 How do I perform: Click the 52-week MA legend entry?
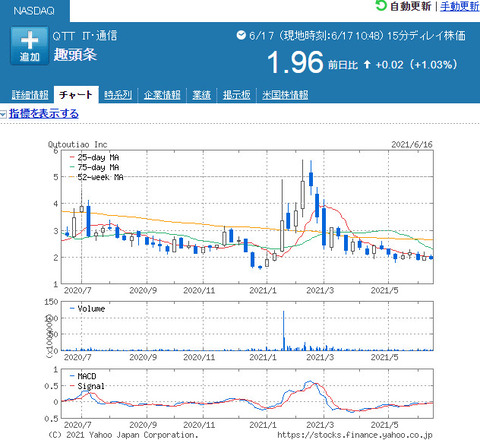(x=96, y=177)
